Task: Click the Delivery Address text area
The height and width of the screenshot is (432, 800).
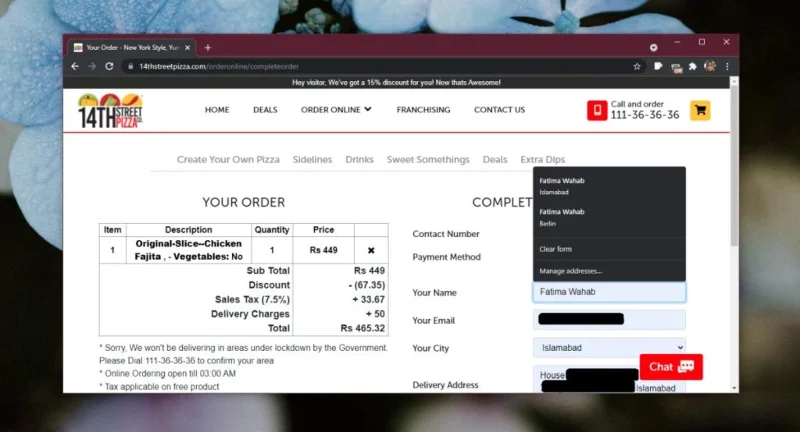Action: click(609, 379)
